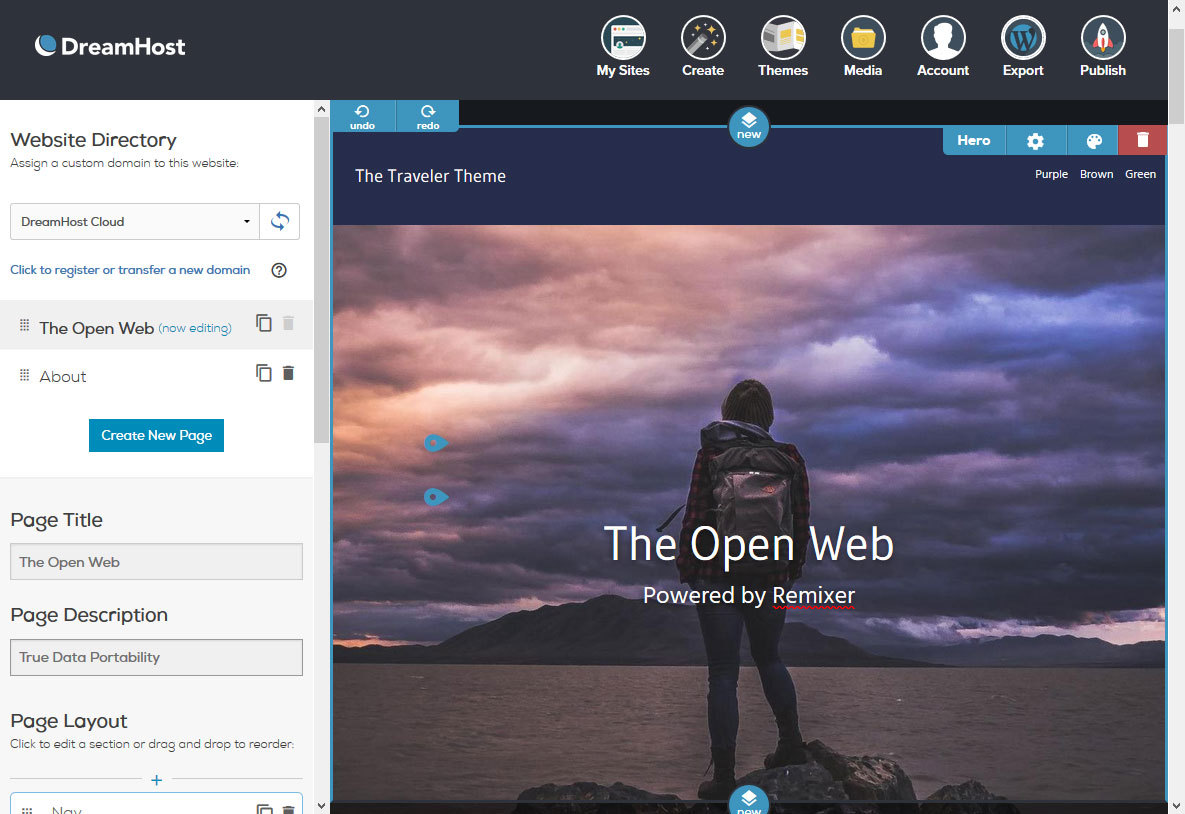1185x814 pixels.
Task: Open Hero section settings gear
Action: (1036, 141)
